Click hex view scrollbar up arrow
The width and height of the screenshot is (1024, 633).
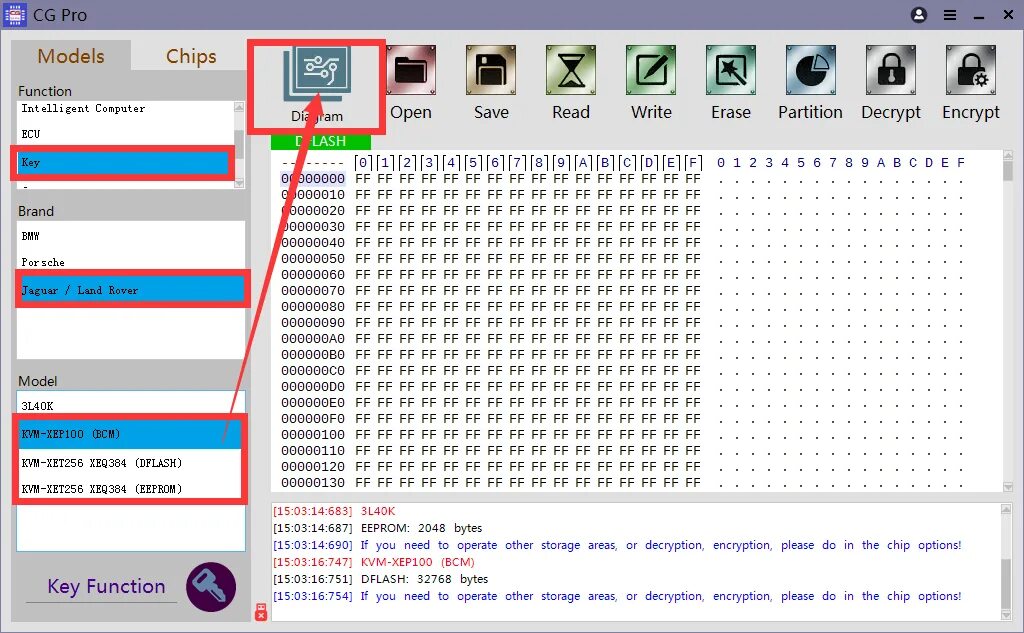(x=1008, y=155)
